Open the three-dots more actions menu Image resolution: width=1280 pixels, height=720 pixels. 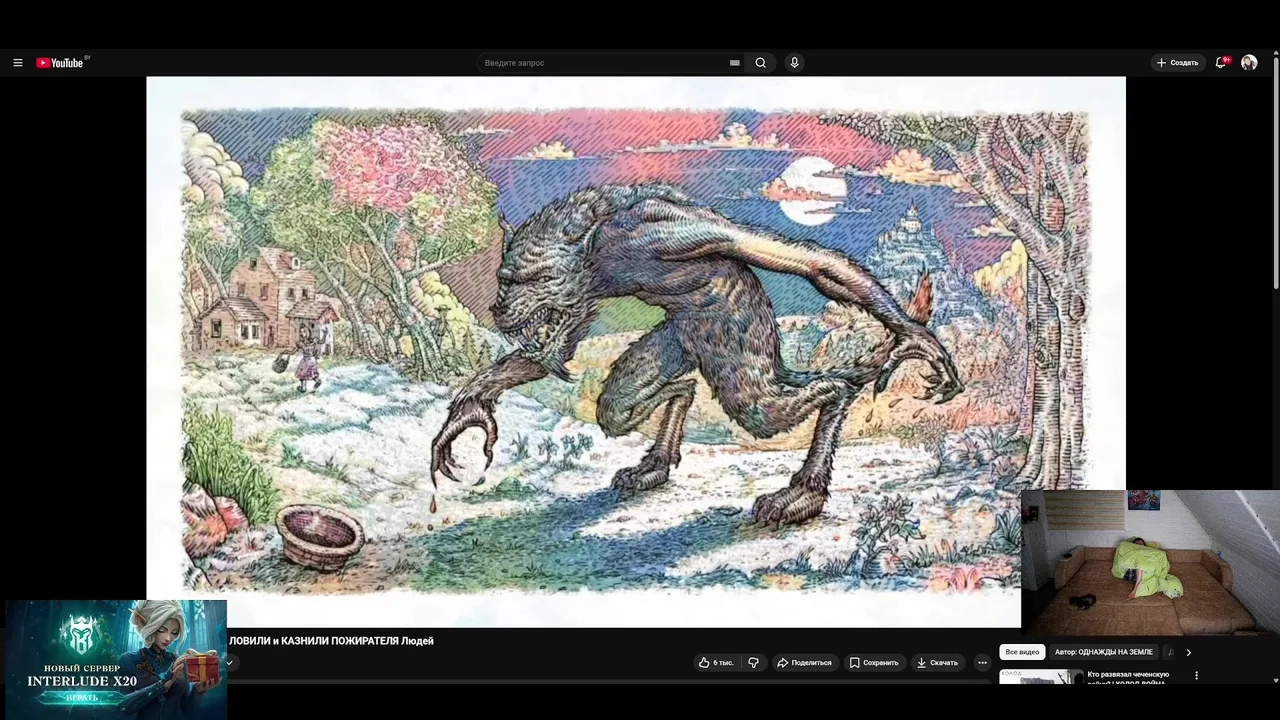click(x=982, y=663)
